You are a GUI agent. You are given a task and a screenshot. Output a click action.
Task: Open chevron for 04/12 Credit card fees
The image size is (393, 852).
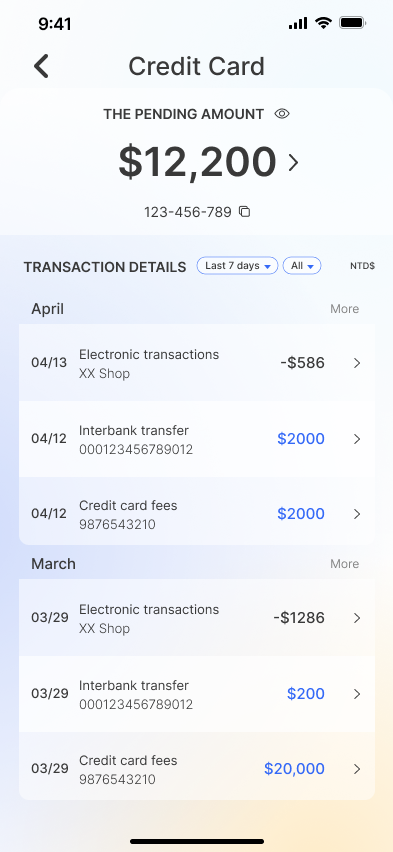point(357,514)
